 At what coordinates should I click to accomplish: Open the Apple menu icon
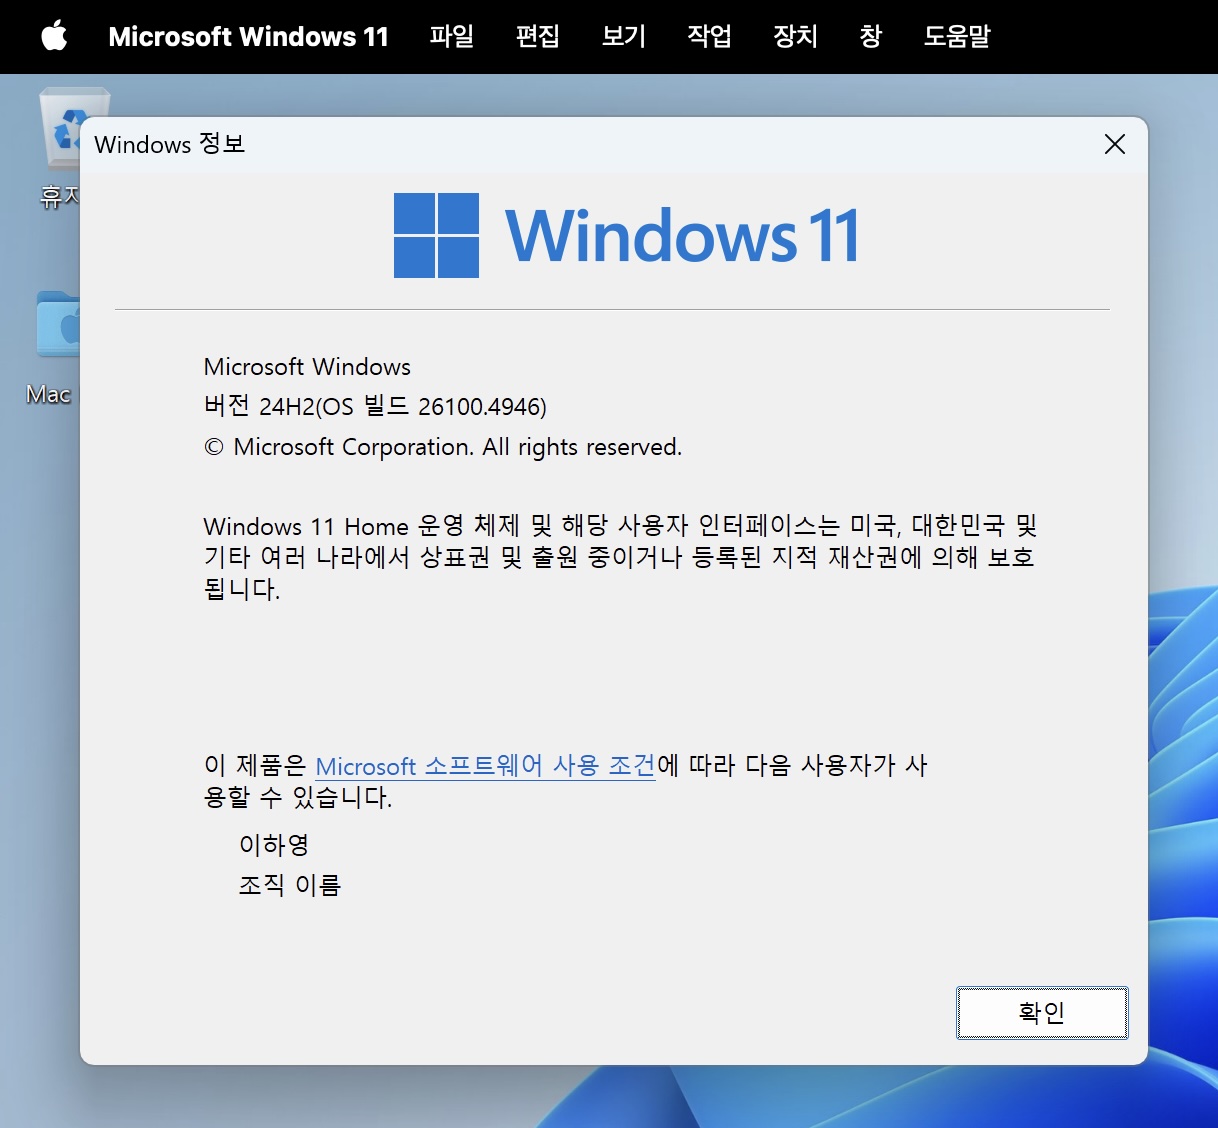pos(54,36)
